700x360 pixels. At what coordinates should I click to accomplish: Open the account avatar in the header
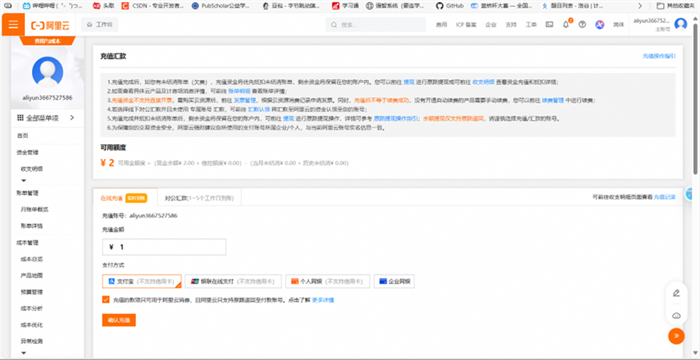click(x=680, y=24)
